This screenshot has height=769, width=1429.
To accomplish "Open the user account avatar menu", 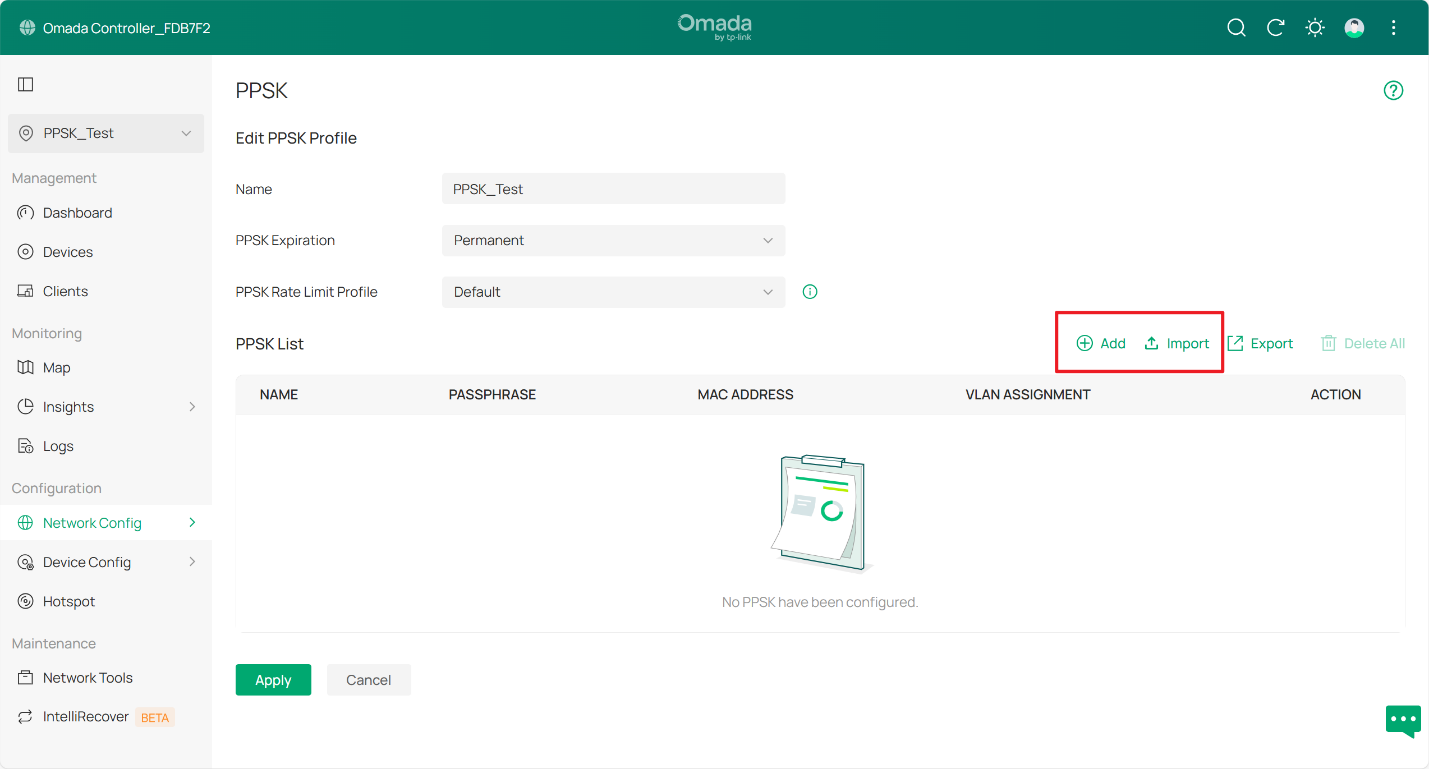I will [x=1354, y=28].
